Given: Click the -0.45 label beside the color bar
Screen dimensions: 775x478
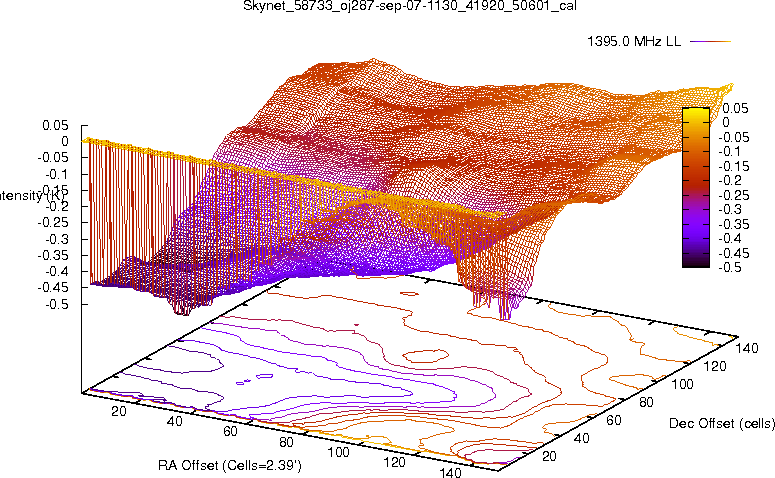Looking at the screenshot, I should pos(733,253).
